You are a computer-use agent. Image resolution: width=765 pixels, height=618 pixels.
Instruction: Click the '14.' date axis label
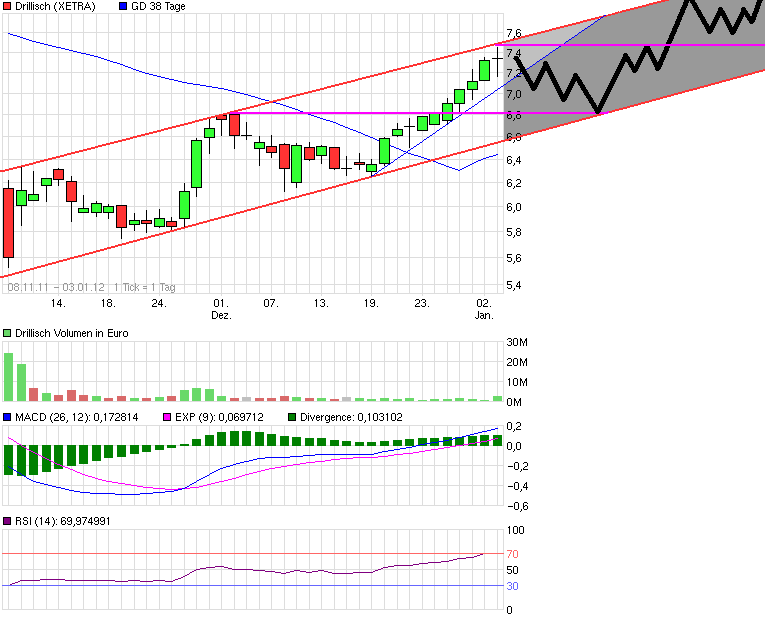58,303
